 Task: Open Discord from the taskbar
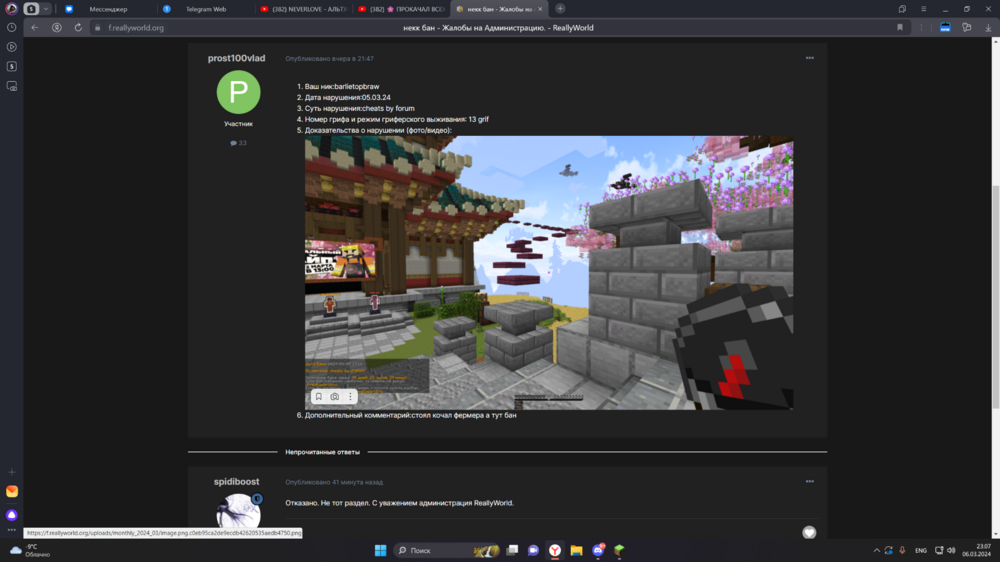[x=598, y=550]
